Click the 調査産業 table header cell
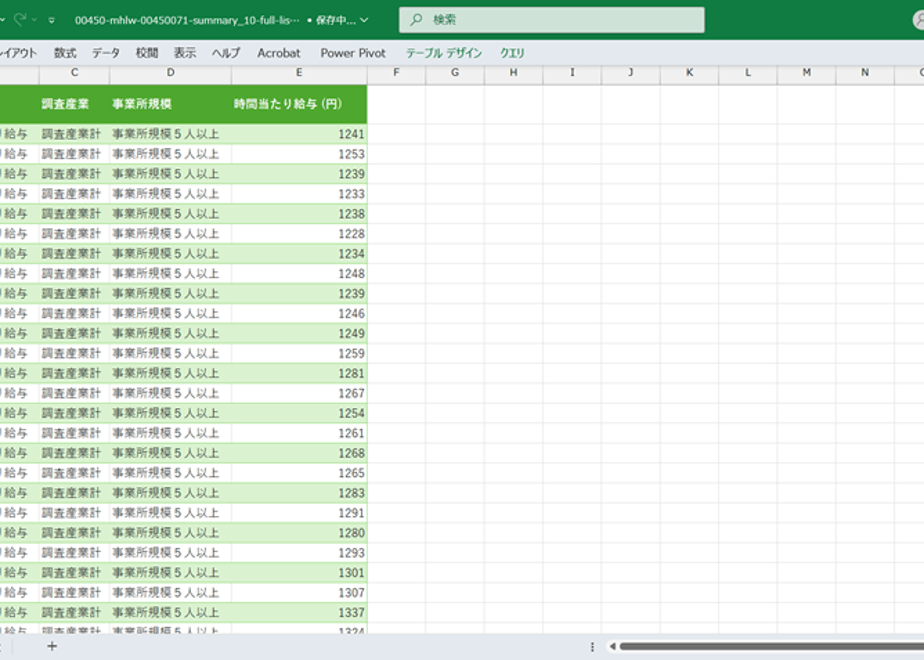This screenshot has width=924, height=660. [74, 104]
